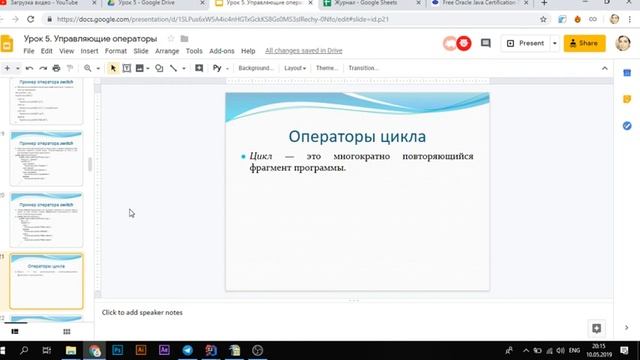This screenshot has width=640, height=360.
Task: Click the Theme button
Action: (x=327, y=68)
